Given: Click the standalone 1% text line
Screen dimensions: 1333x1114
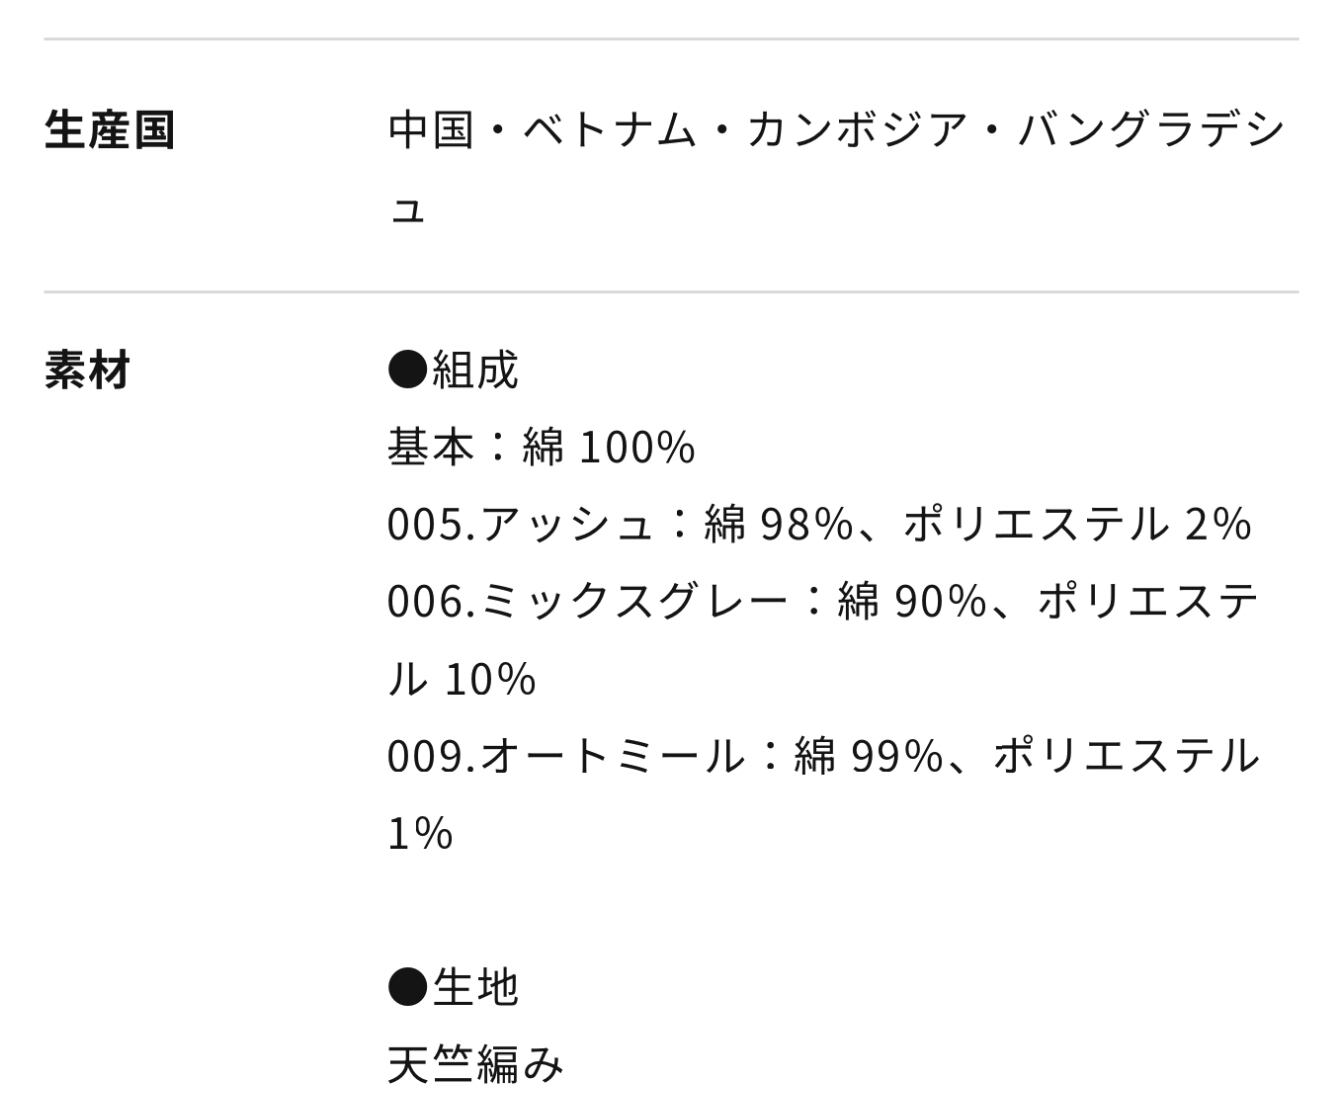Looking at the screenshot, I should click(x=420, y=834).
